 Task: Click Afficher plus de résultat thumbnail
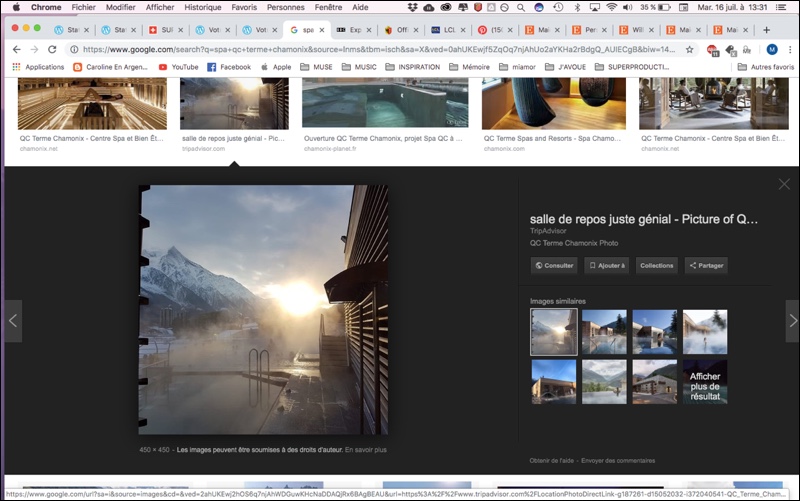coord(704,382)
